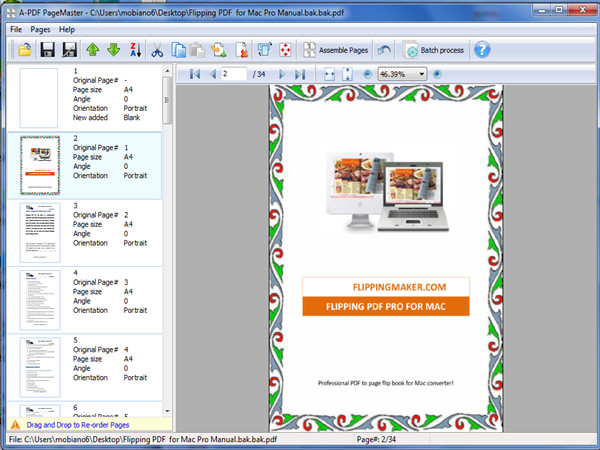Click the warning triangle icon
Screen dimensions: 600x450
tap(15, 425)
